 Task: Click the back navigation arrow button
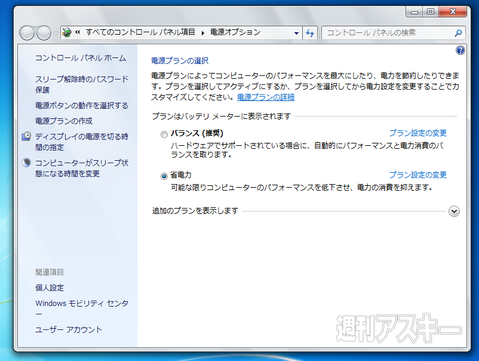pos(27,33)
